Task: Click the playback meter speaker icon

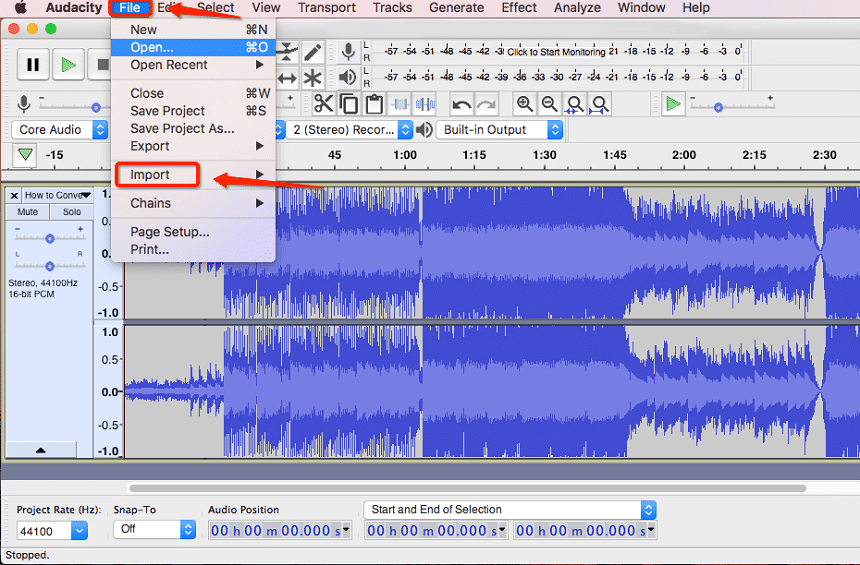Action: tap(348, 77)
